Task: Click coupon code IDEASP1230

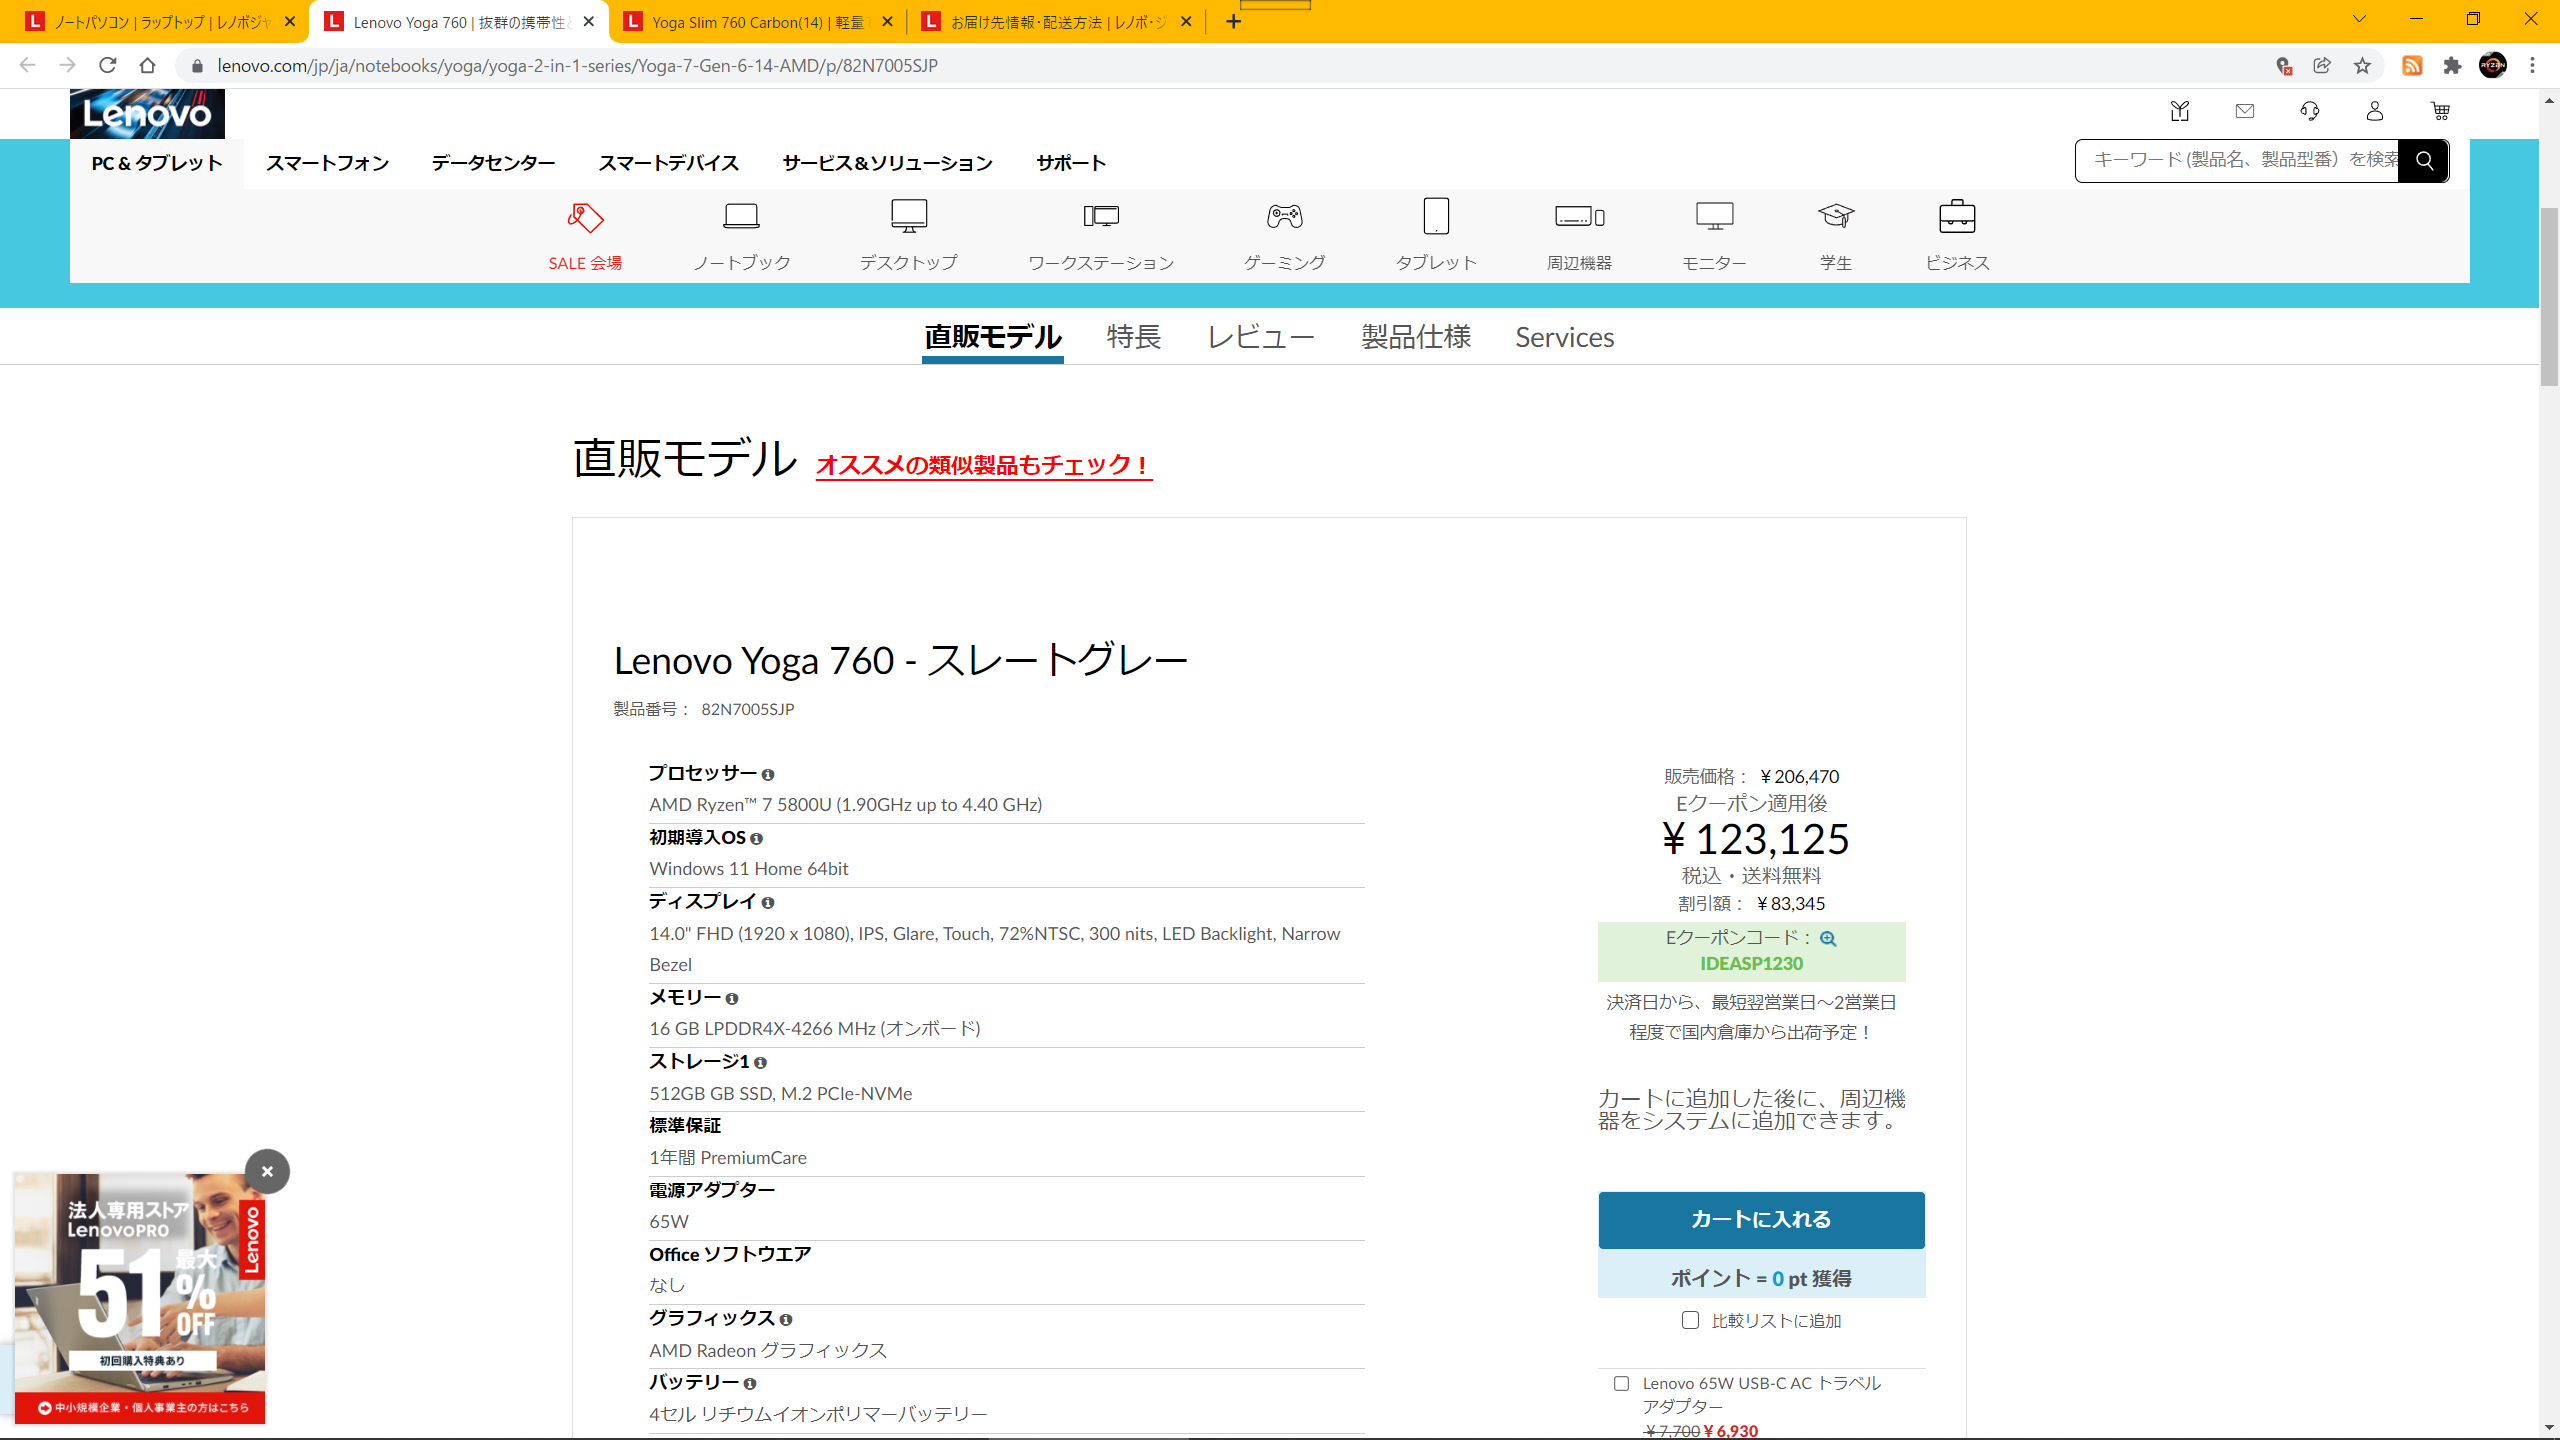Action: pos(1751,964)
